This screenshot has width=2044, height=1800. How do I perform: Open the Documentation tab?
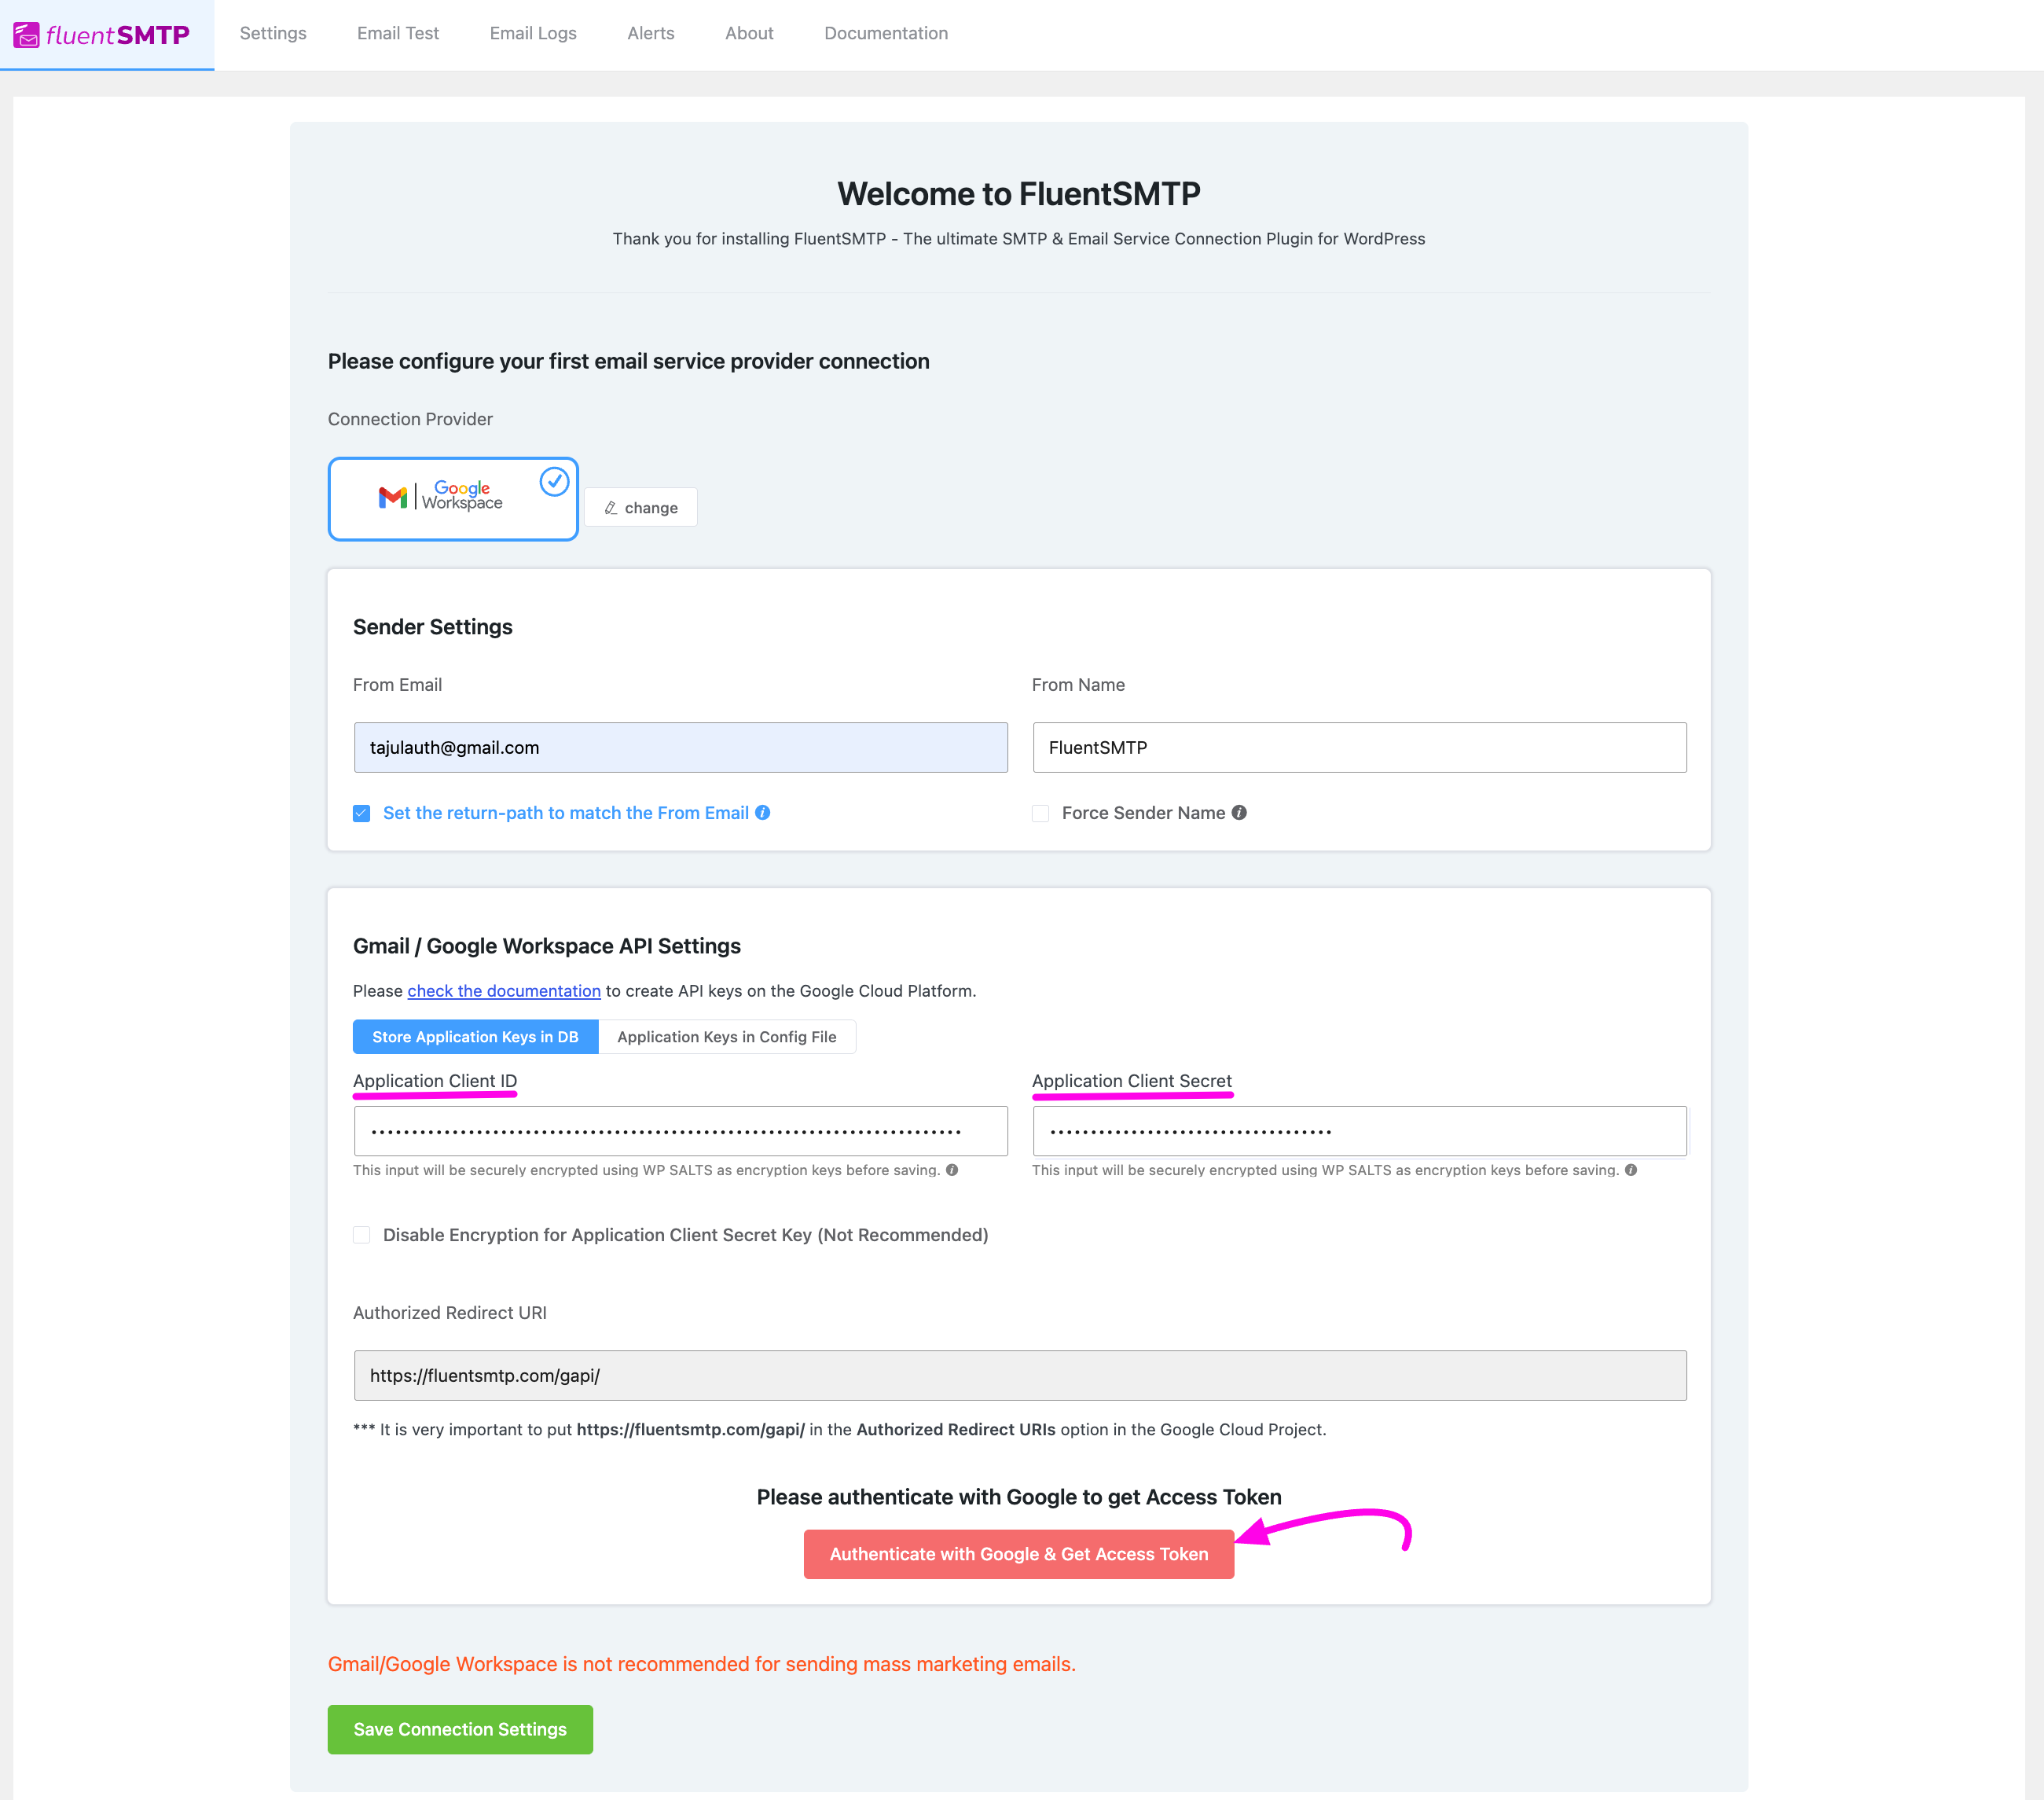(x=886, y=33)
